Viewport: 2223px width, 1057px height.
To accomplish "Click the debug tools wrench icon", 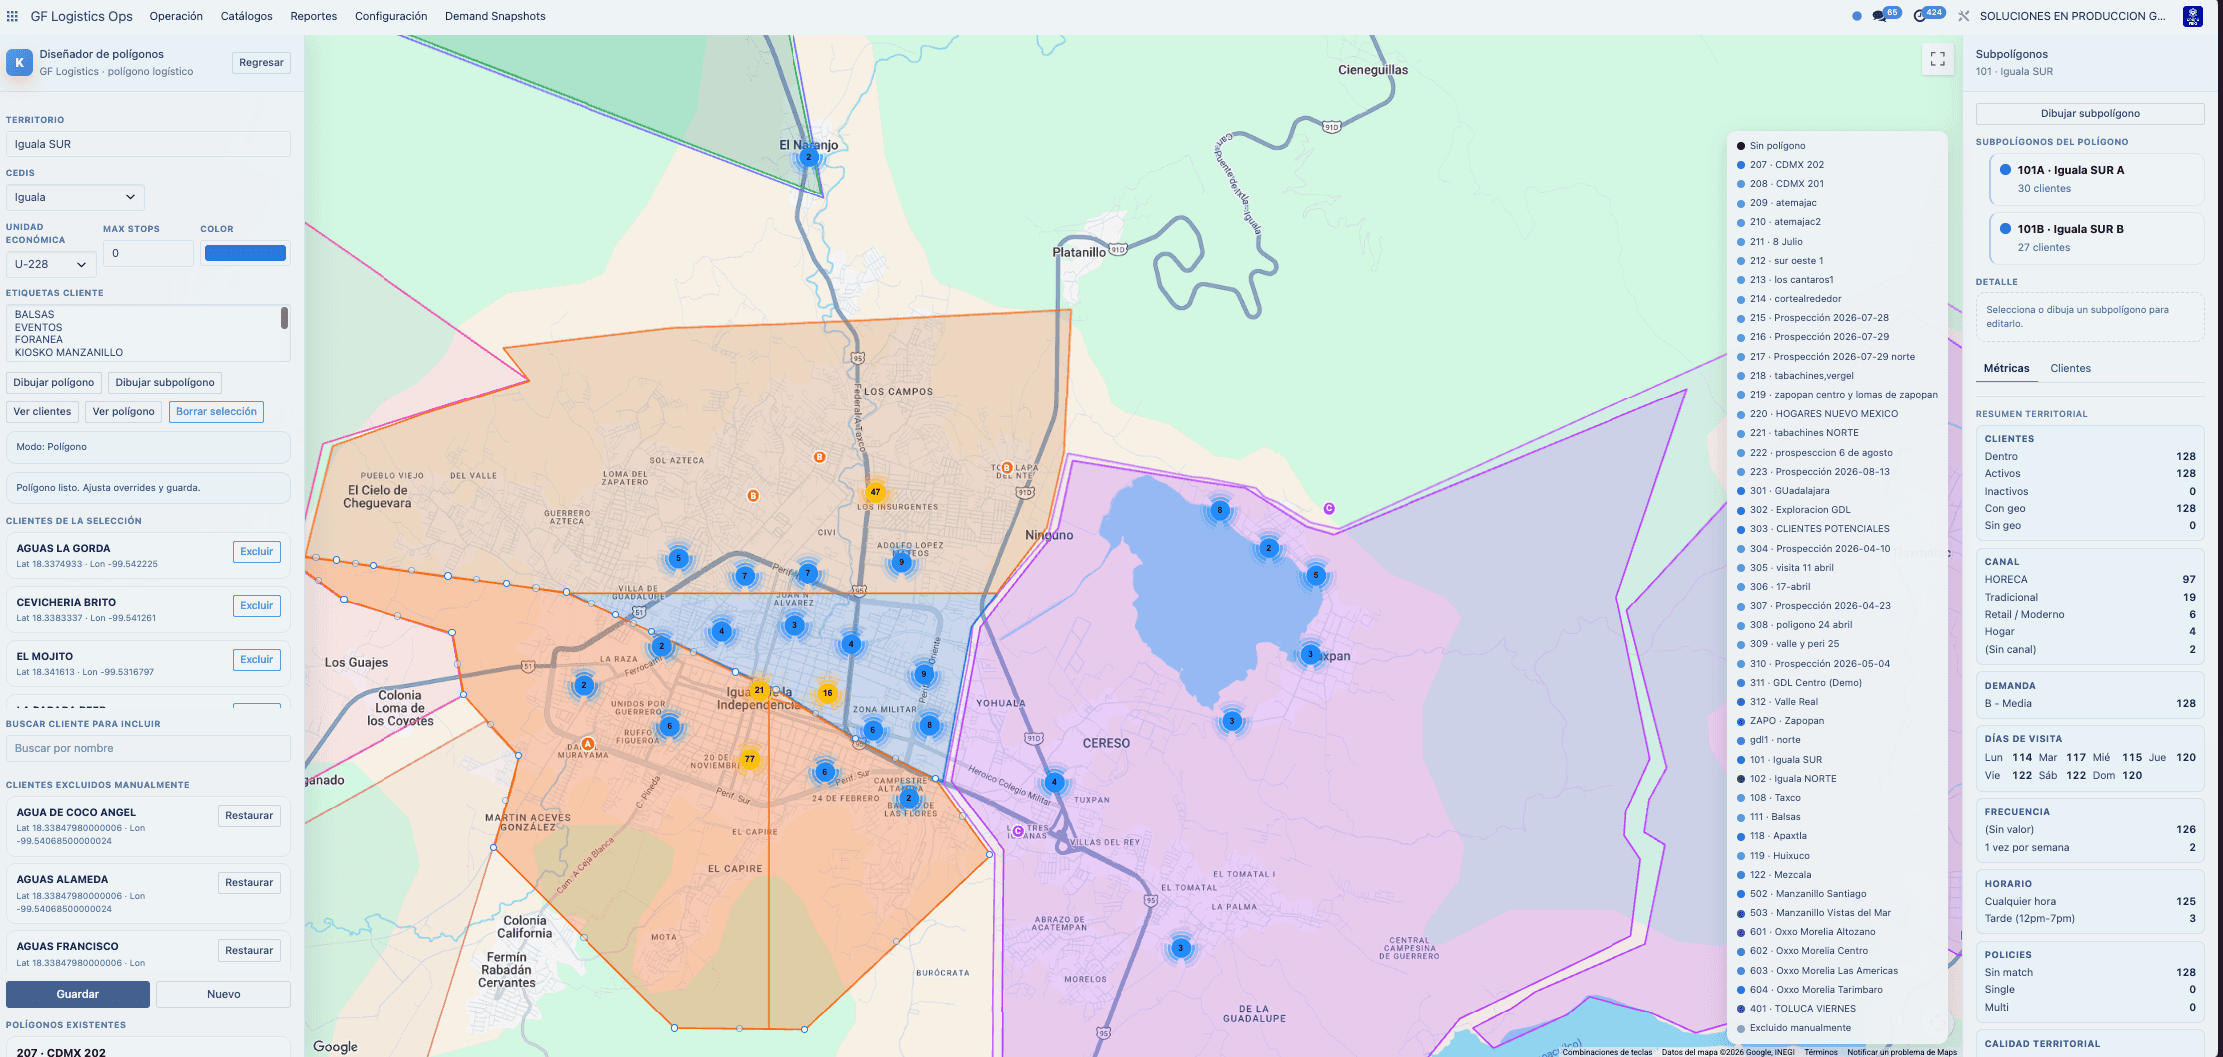I will pyautogui.click(x=1963, y=16).
